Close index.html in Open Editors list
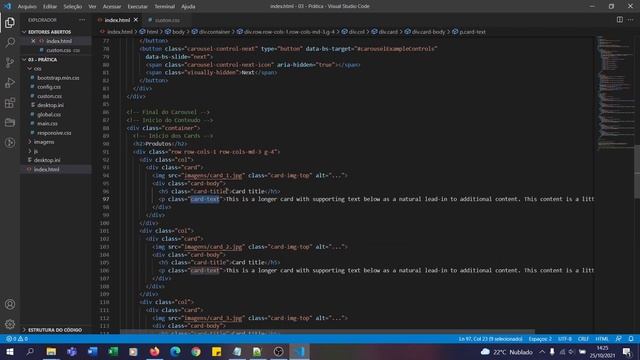The image size is (640, 360). point(33,41)
